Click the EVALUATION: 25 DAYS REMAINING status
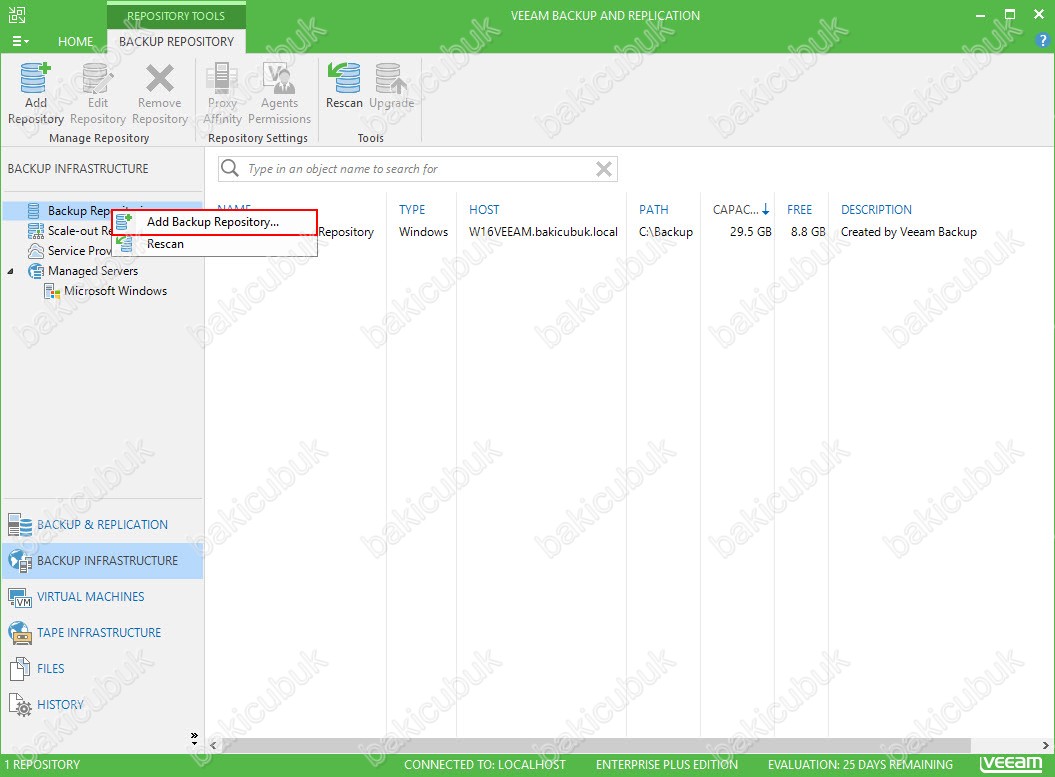Viewport: 1055px width, 777px height. [x=860, y=765]
